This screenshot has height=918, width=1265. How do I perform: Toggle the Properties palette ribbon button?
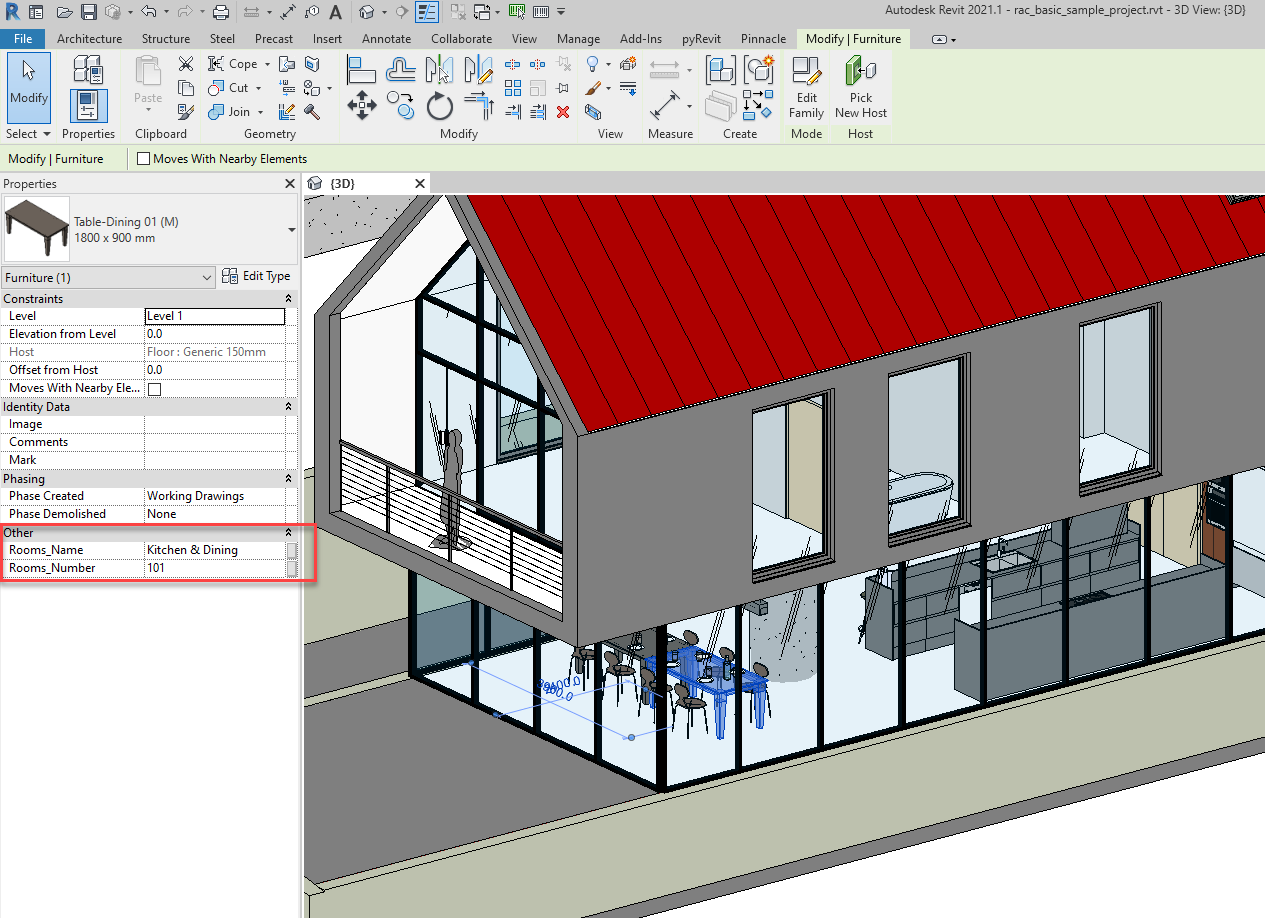(x=88, y=105)
